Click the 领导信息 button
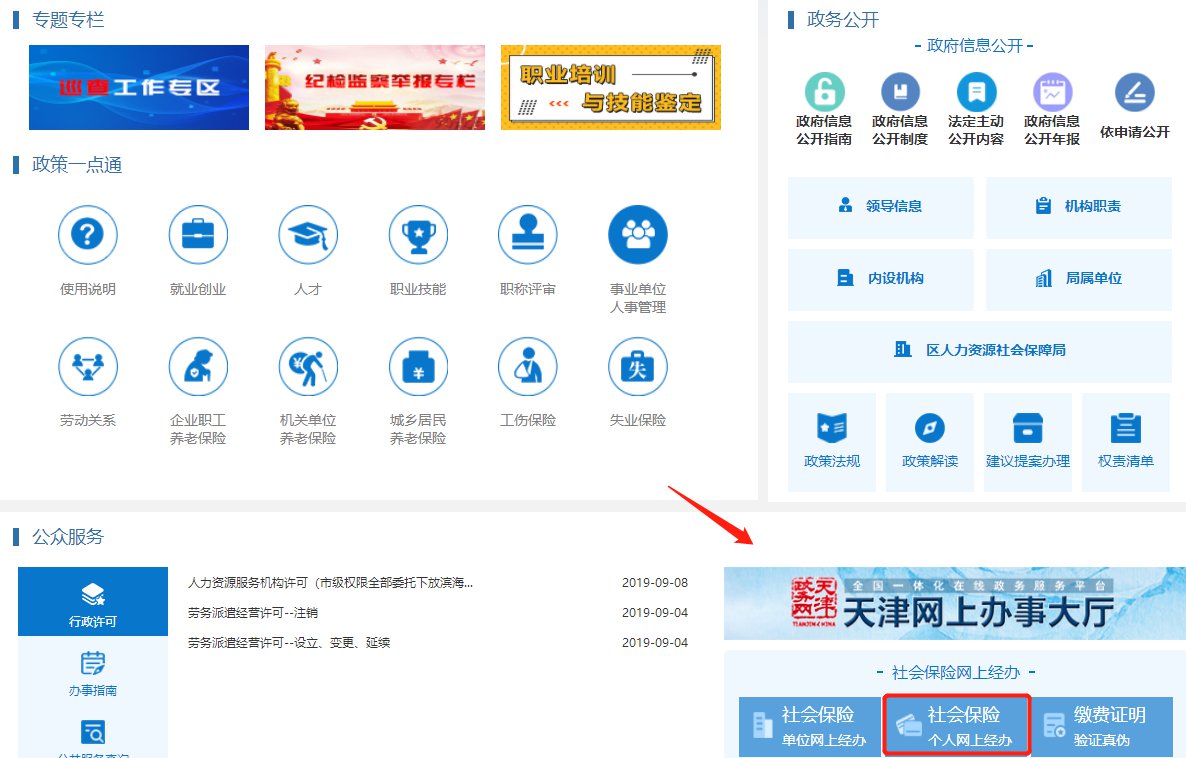The height and width of the screenshot is (758, 1186). 880,207
